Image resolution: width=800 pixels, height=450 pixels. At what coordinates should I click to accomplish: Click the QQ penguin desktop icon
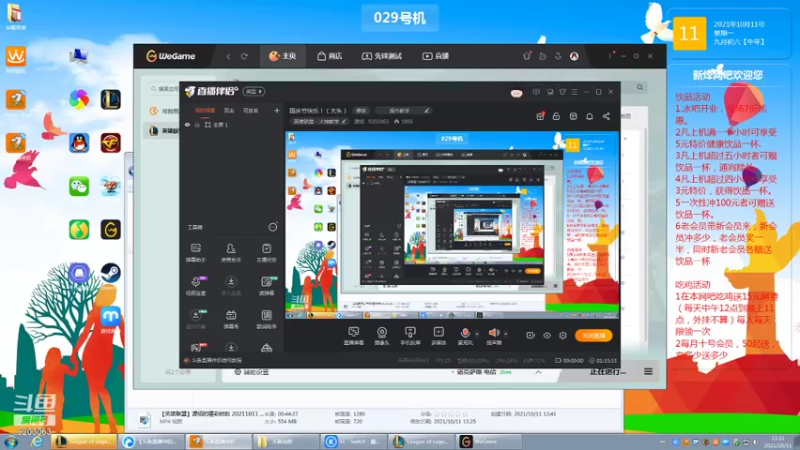[x=79, y=143]
